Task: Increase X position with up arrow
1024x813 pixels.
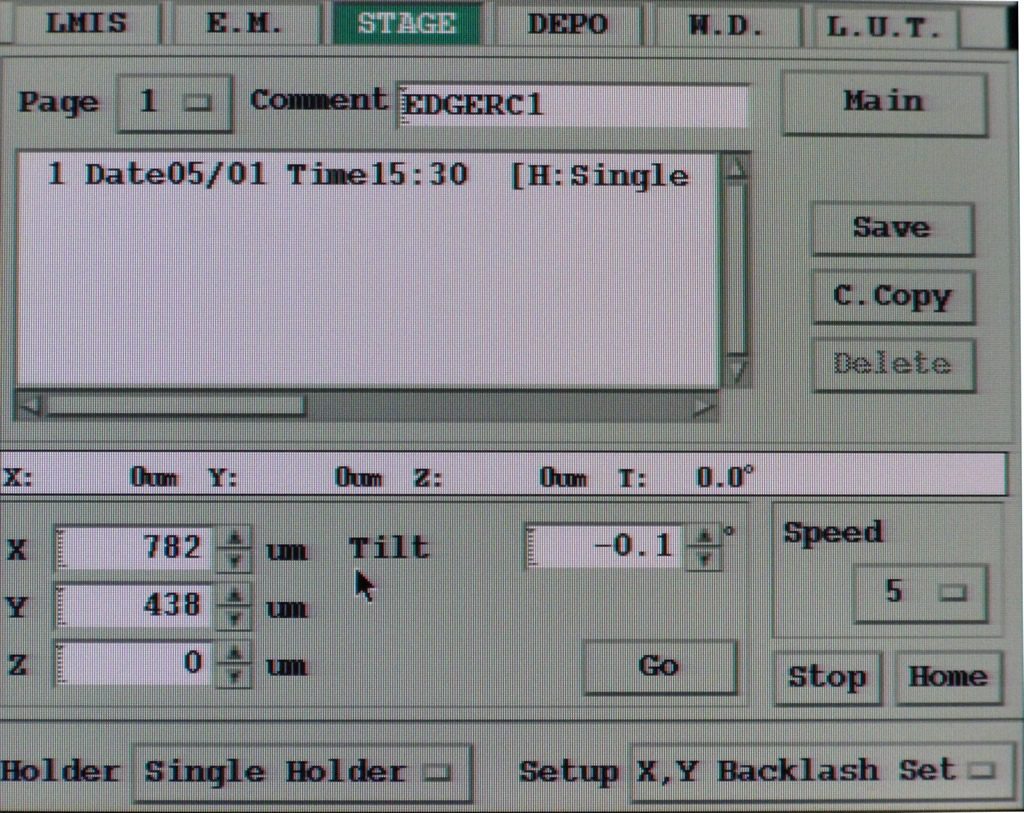Action: [x=235, y=538]
